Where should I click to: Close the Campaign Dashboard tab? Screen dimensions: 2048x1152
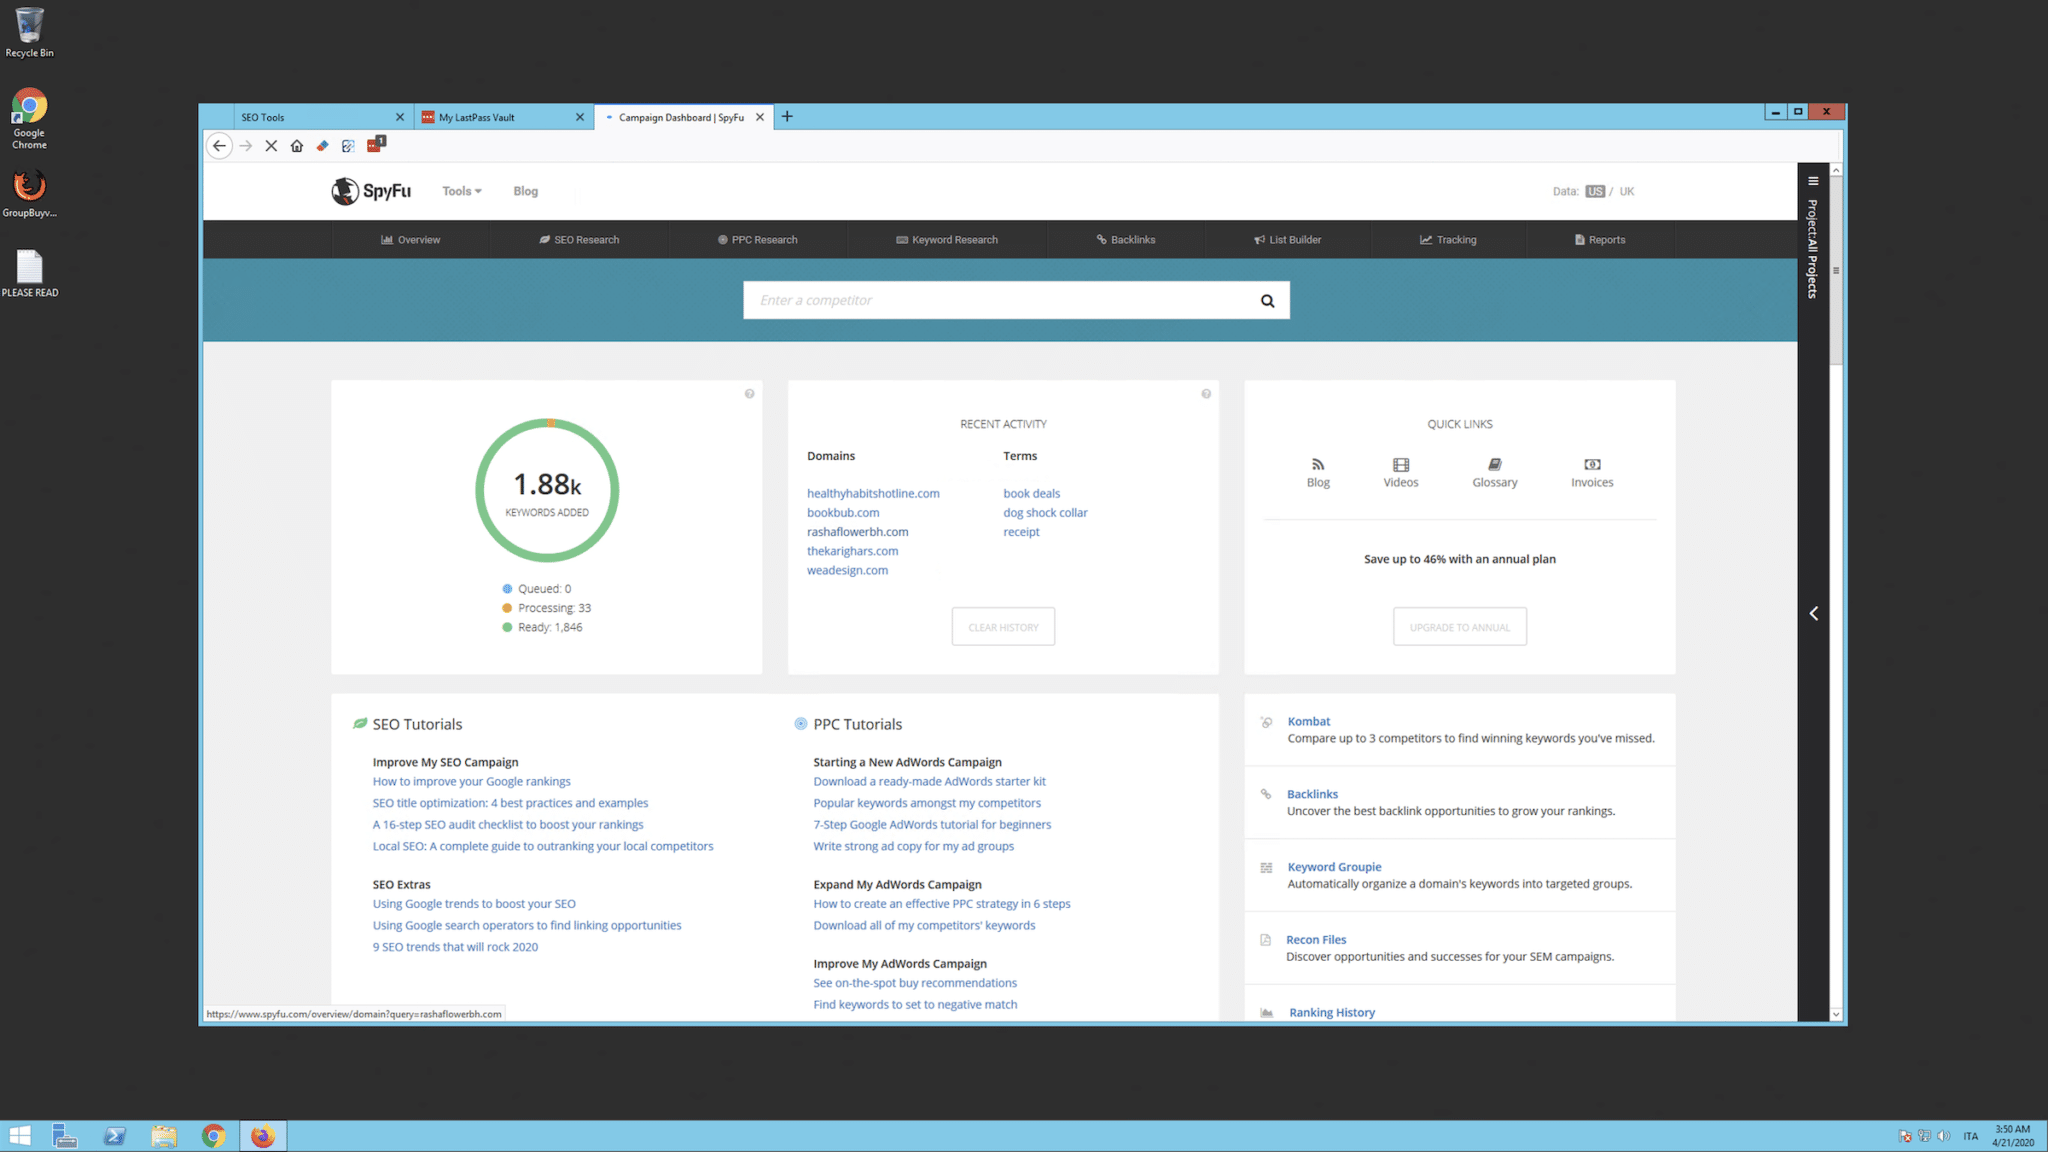pyautogui.click(x=760, y=117)
